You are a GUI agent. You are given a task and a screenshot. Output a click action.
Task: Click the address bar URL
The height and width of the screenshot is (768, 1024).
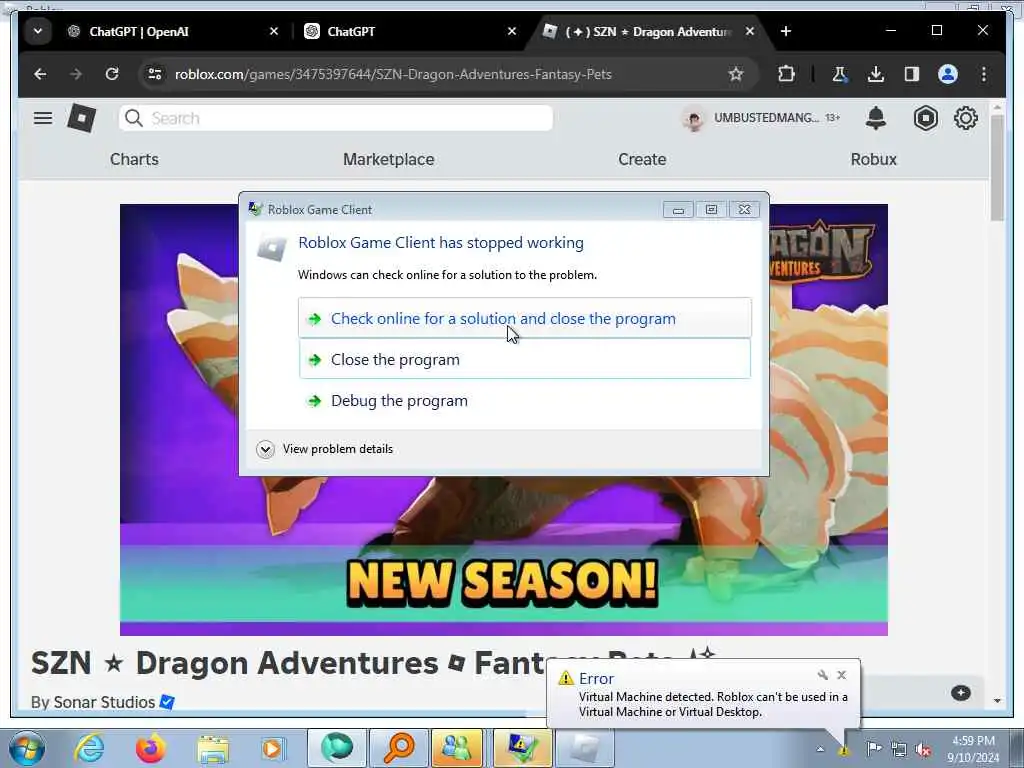click(393, 74)
